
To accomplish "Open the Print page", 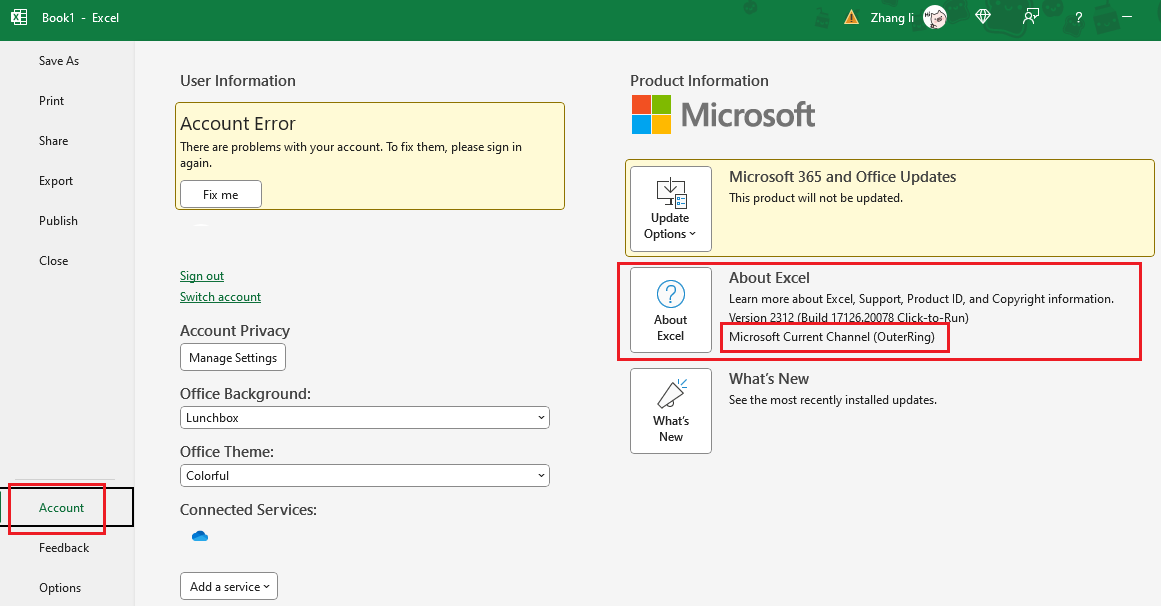I will [52, 101].
